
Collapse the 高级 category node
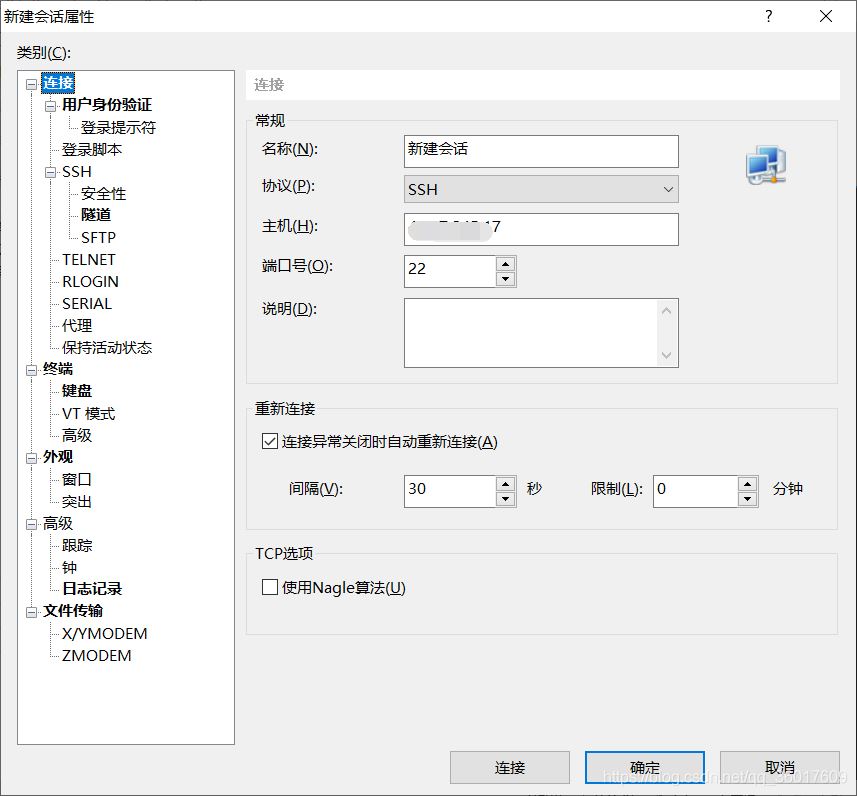(x=32, y=524)
